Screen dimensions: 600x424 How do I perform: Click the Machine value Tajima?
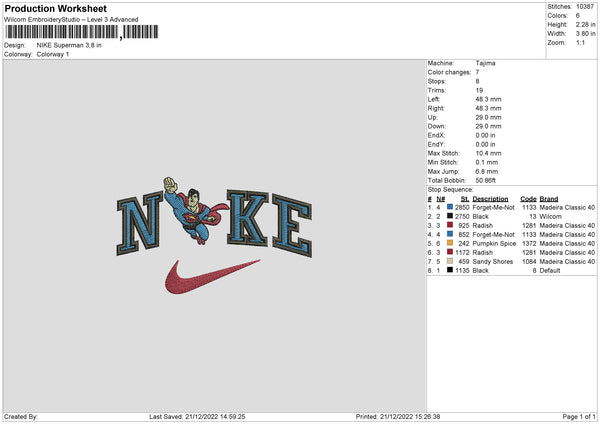[485, 63]
